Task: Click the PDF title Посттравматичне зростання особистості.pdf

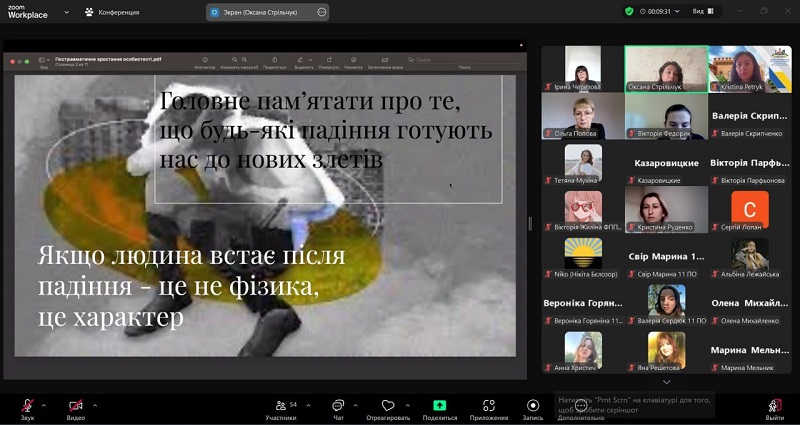Action: (108, 59)
